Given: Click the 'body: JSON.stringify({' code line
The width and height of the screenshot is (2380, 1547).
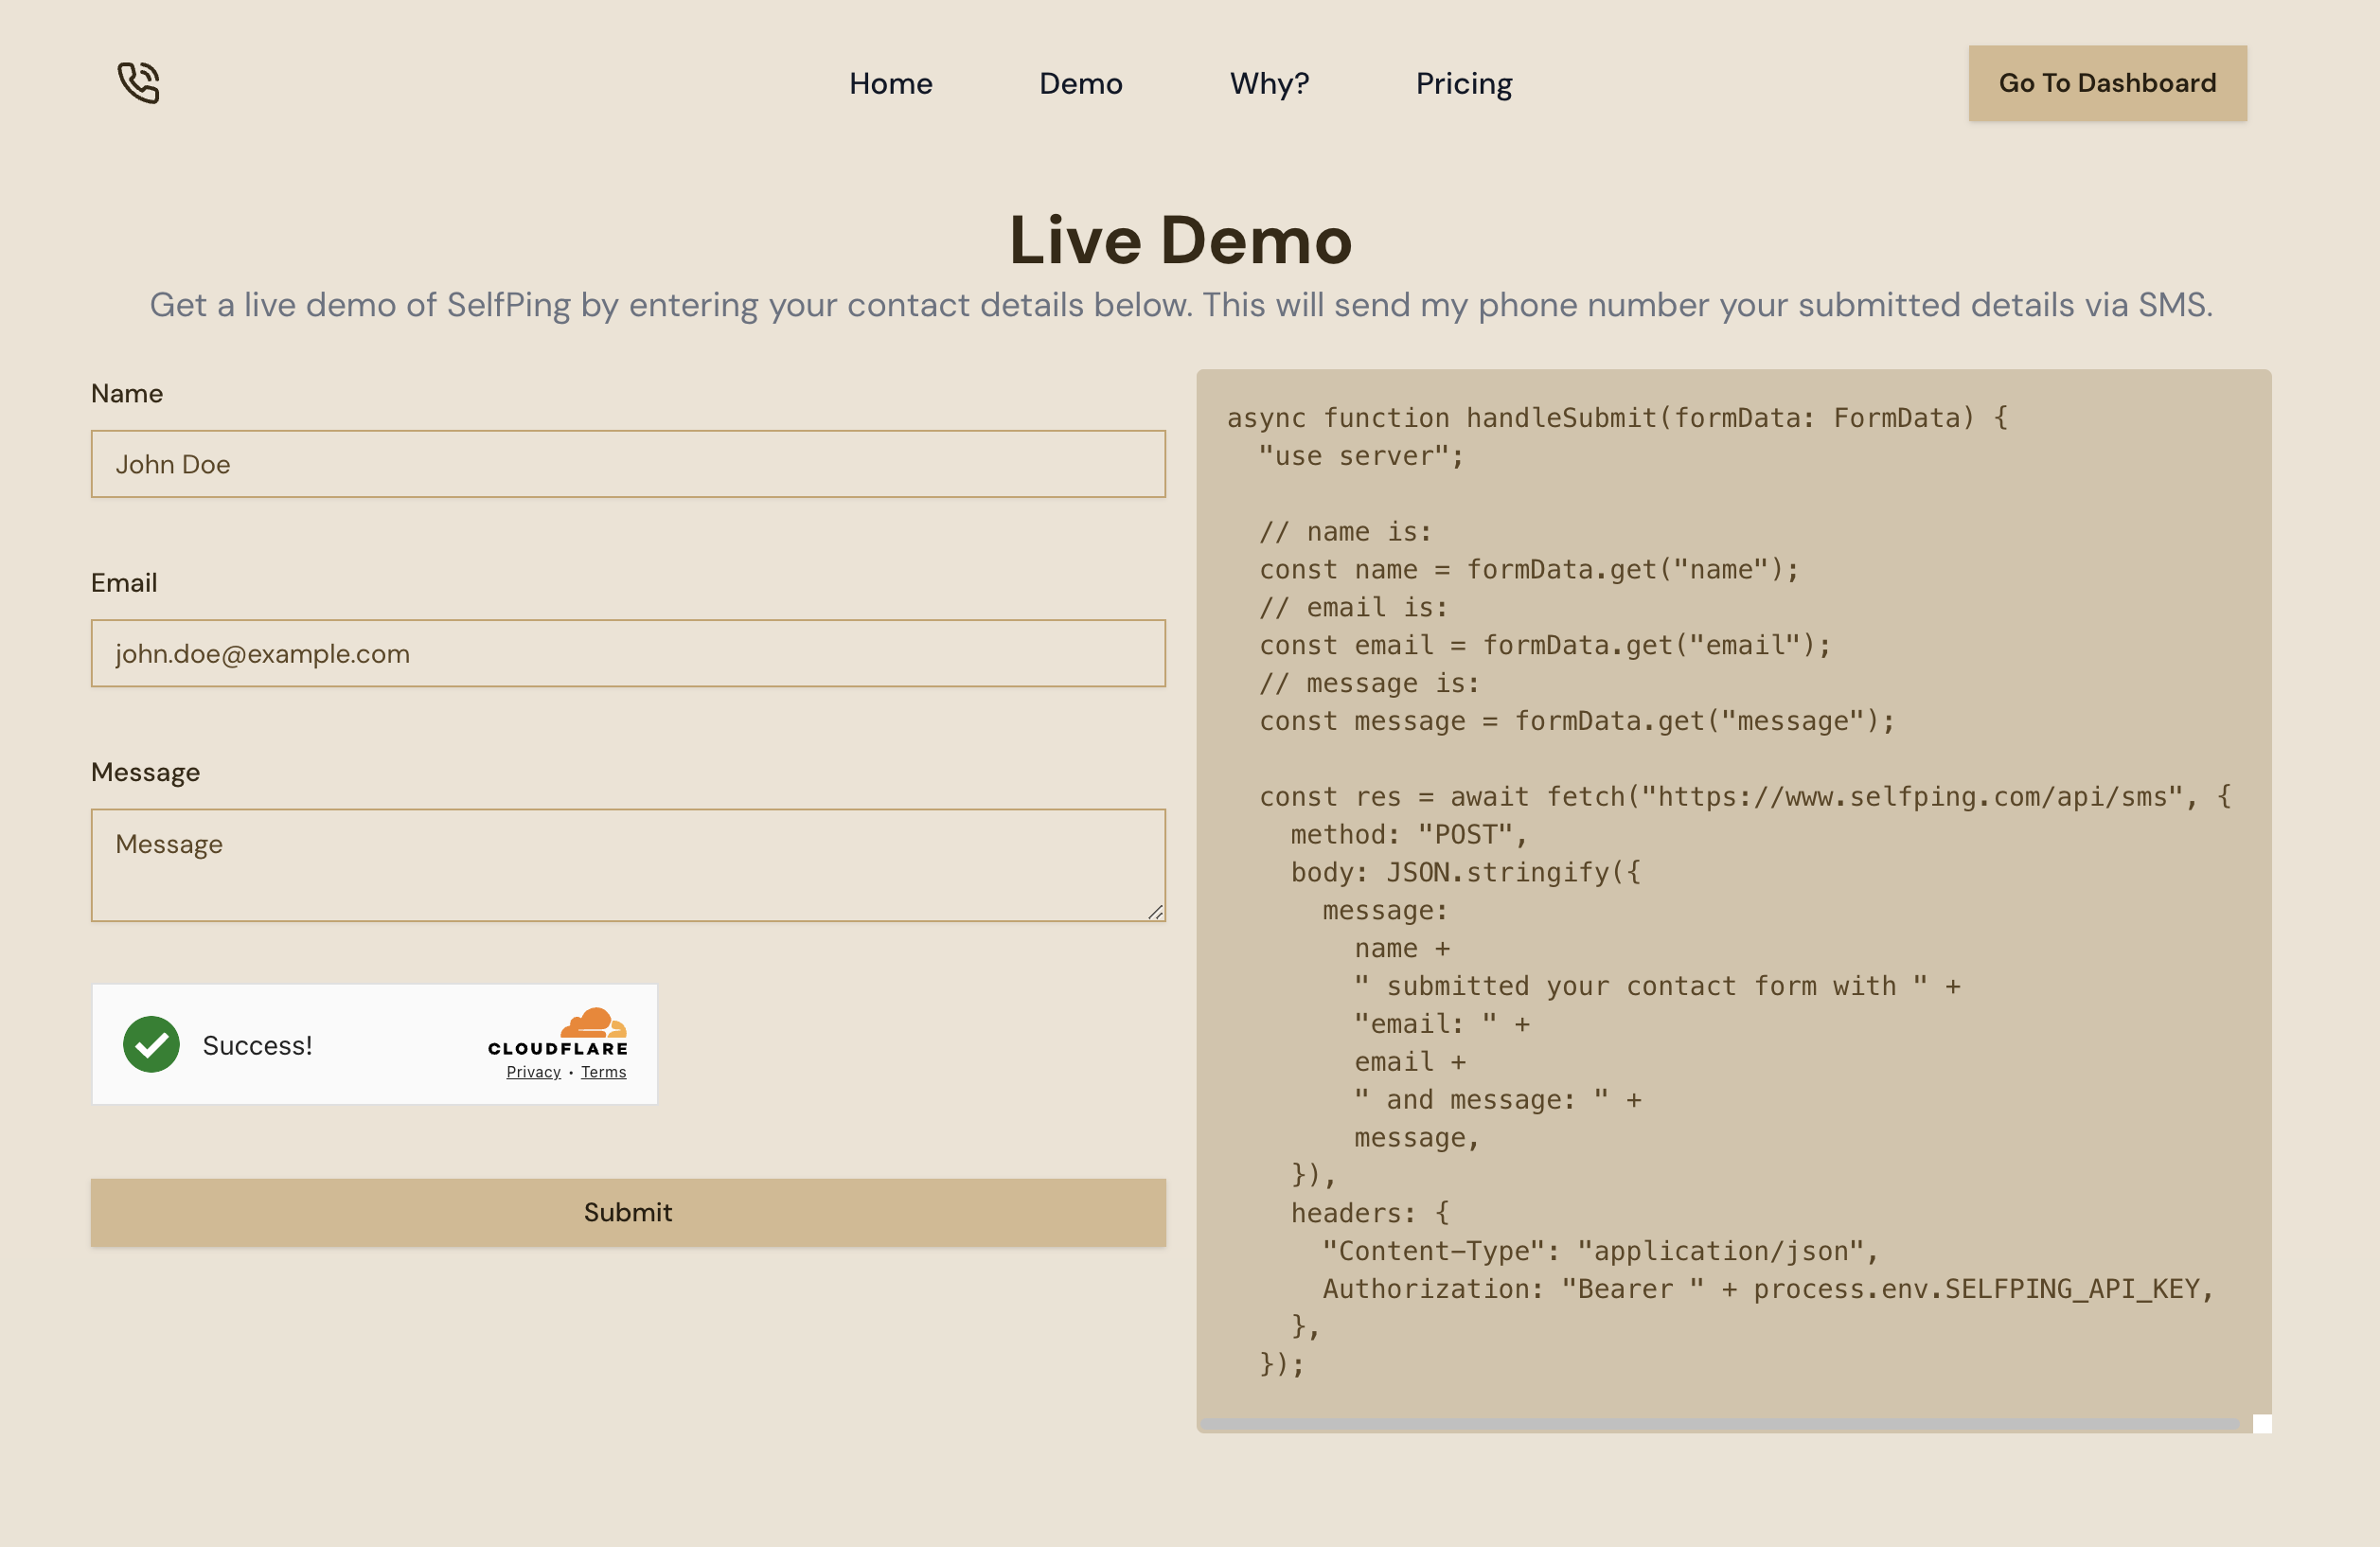Looking at the screenshot, I should coord(1465,873).
